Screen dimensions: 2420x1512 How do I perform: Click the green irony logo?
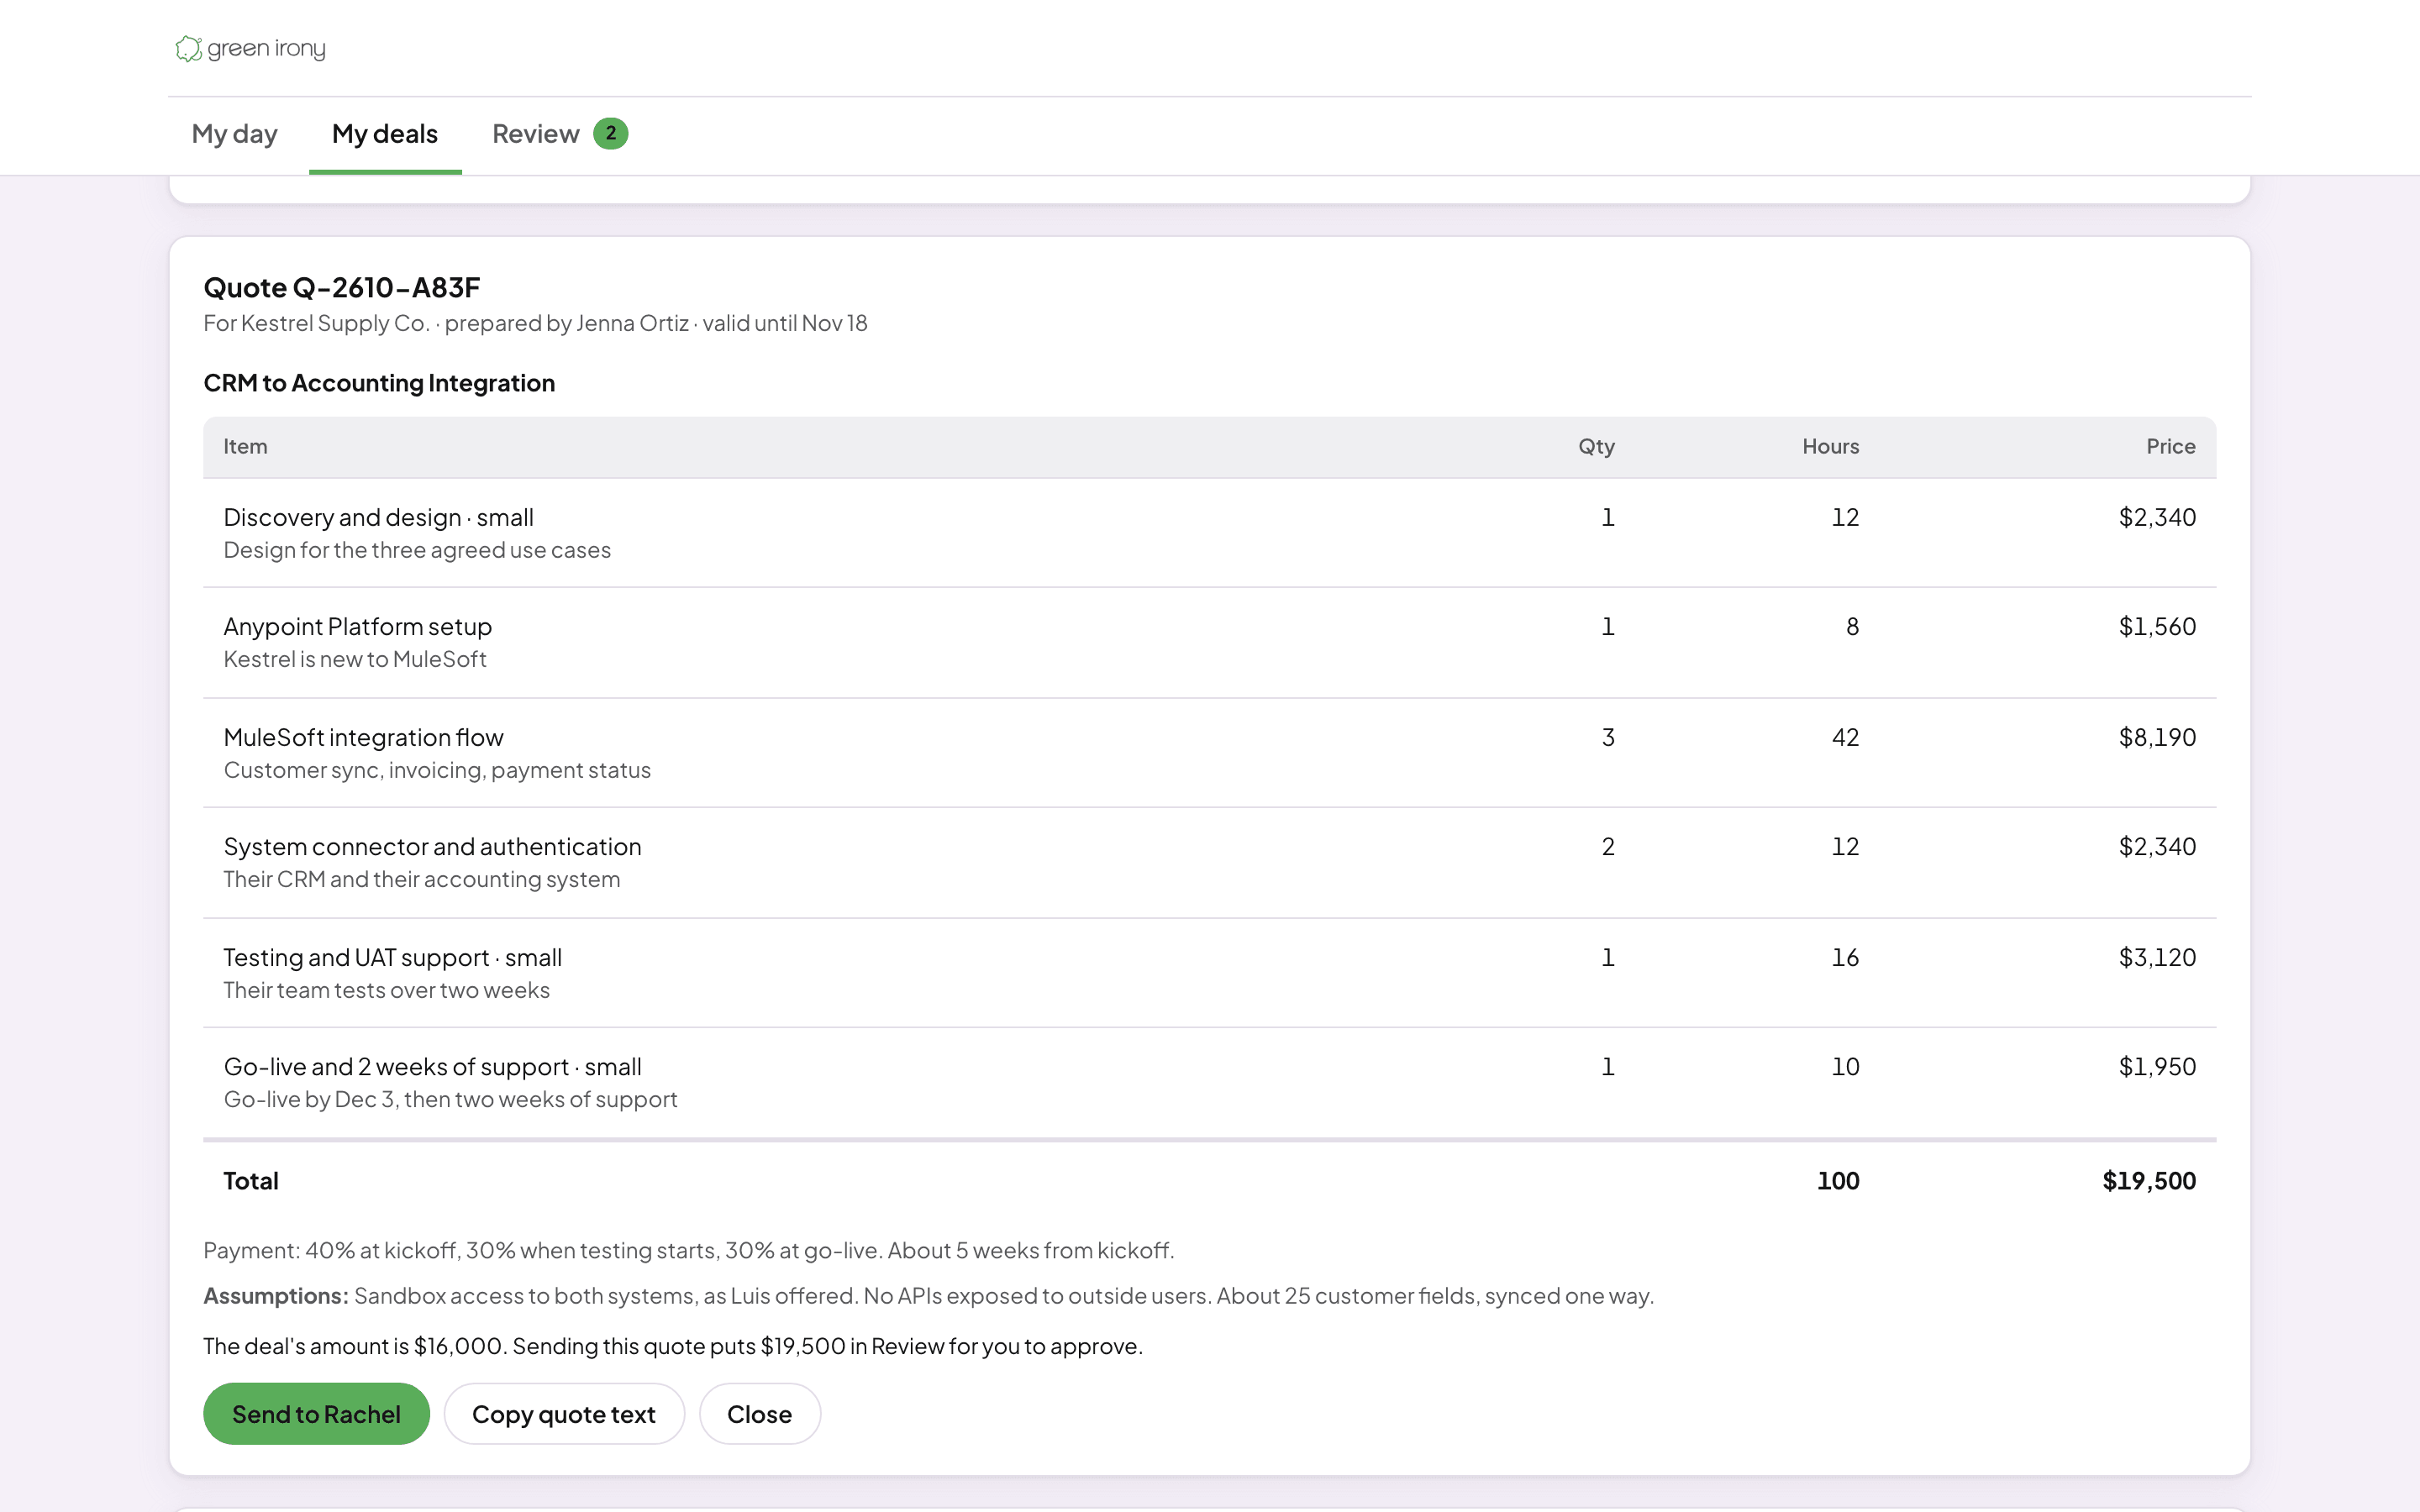pos(250,48)
